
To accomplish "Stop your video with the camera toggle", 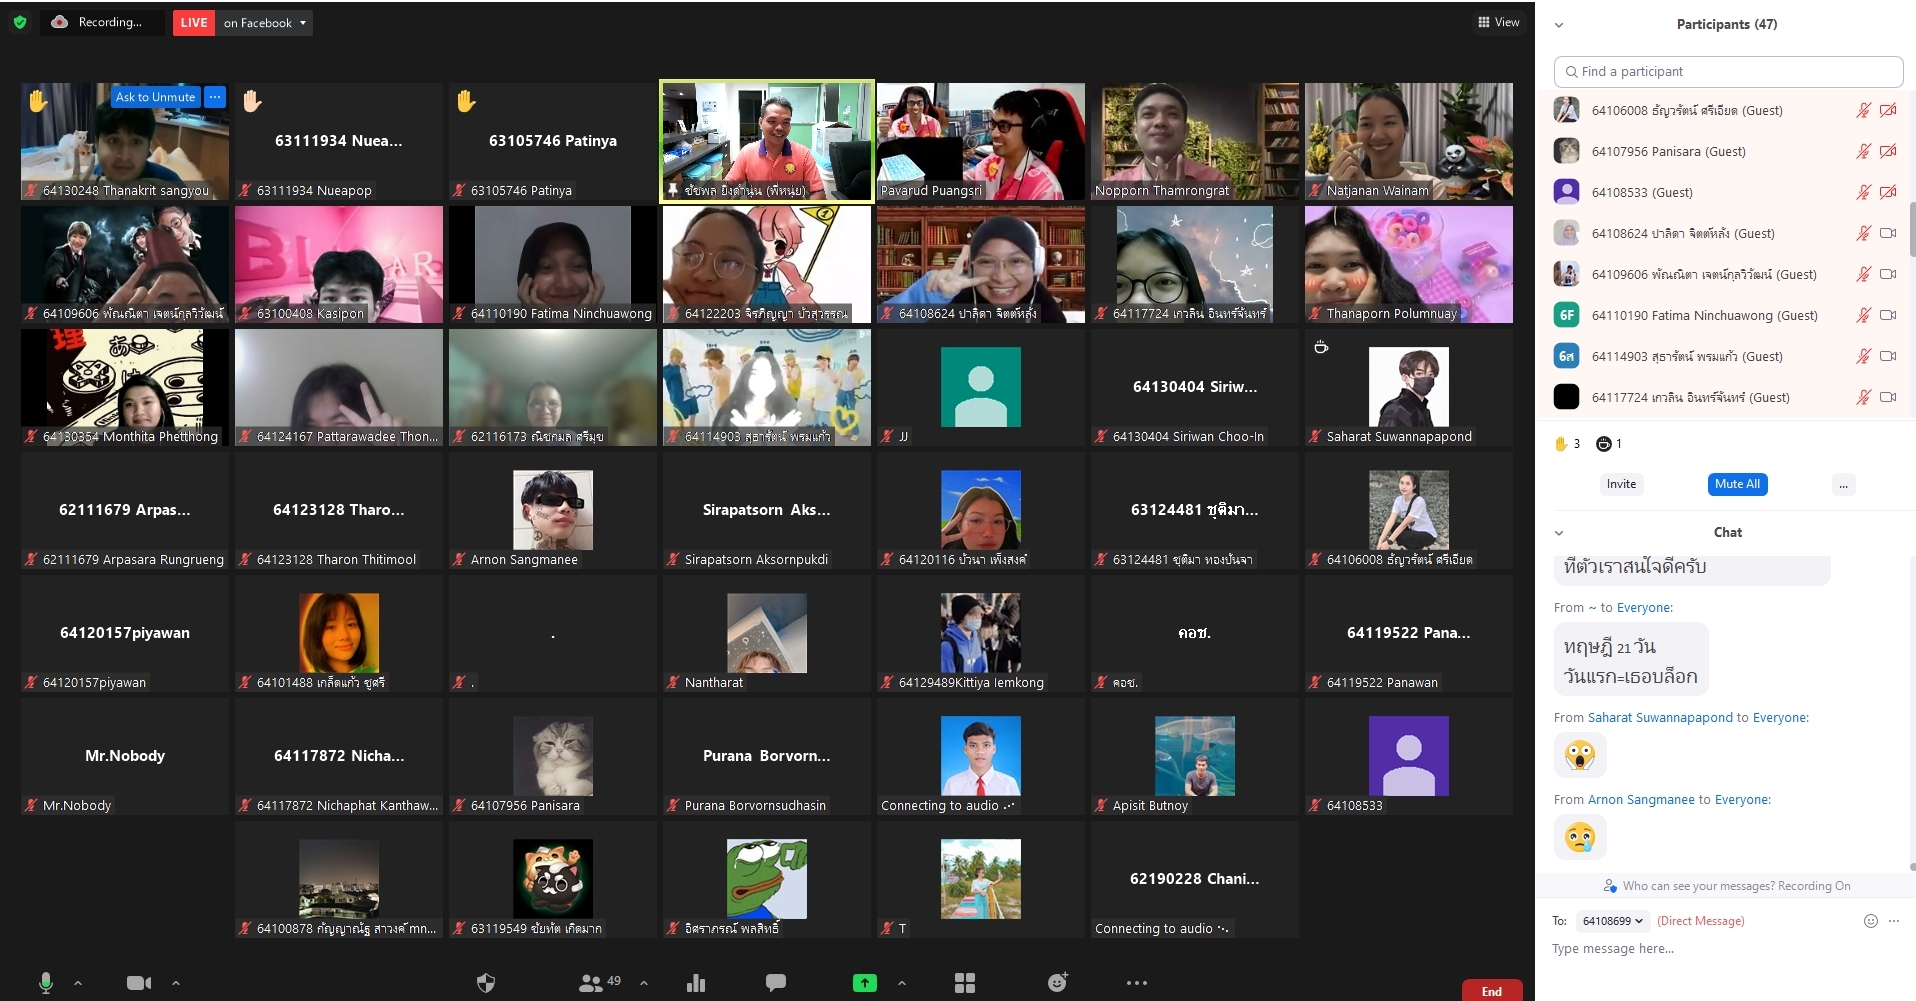I will (138, 983).
